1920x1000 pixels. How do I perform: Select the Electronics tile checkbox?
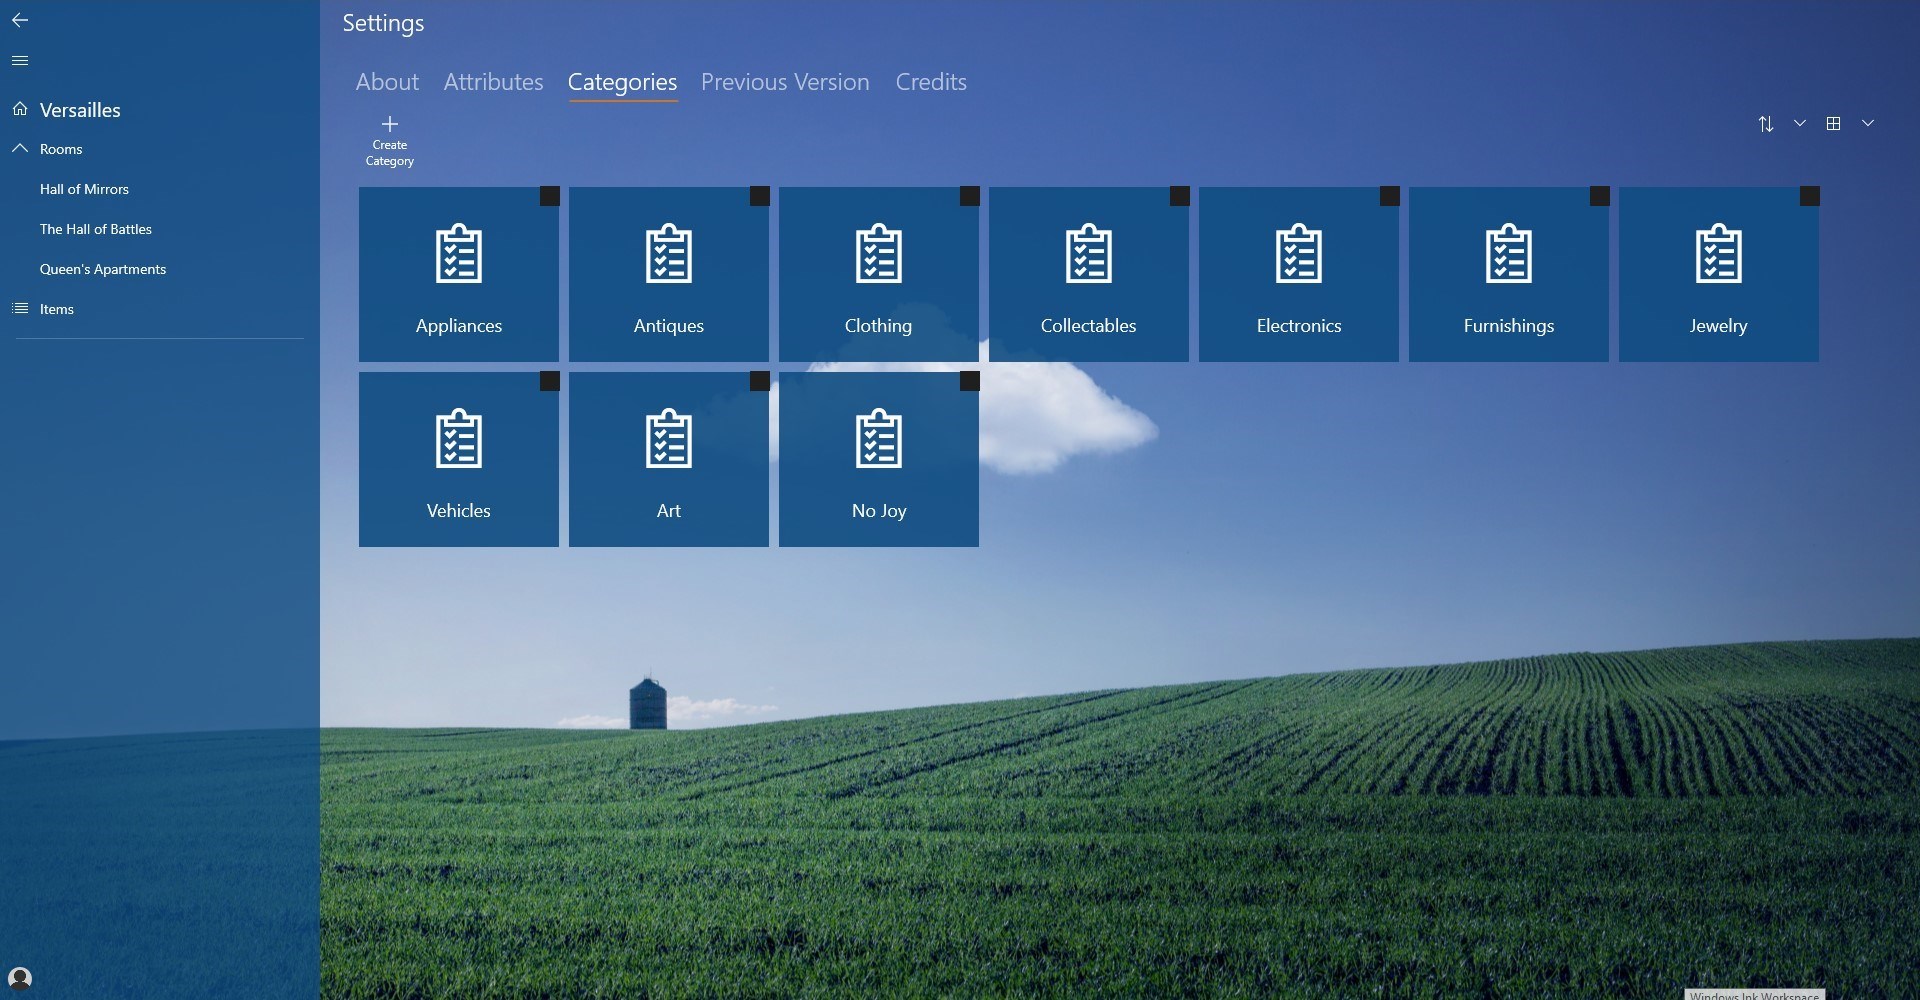pos(1390,196)
